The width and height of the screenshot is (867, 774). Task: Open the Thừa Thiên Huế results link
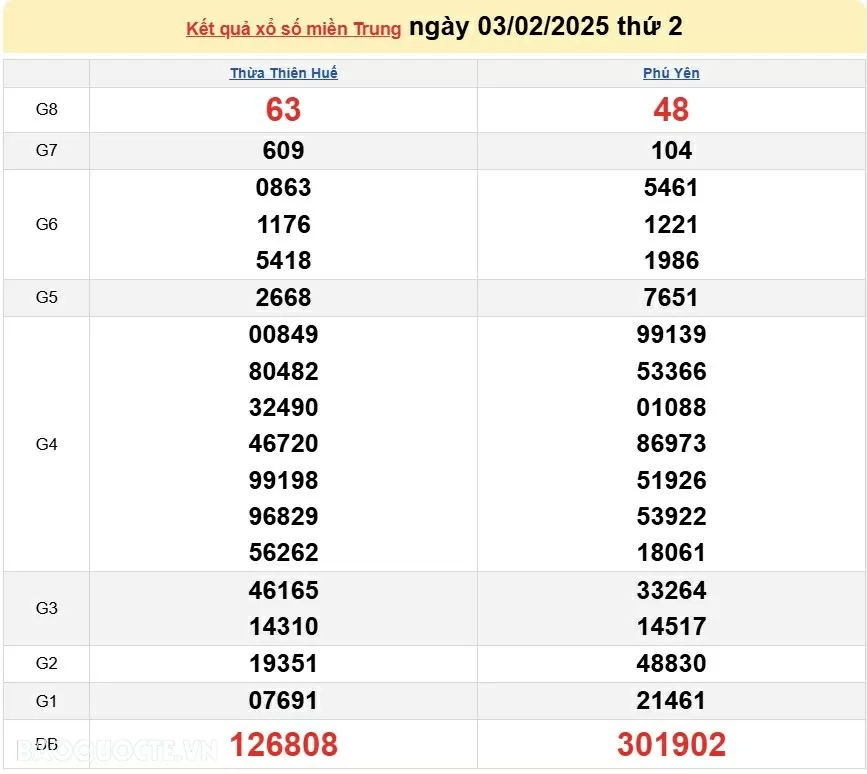(x=282, y=72)
